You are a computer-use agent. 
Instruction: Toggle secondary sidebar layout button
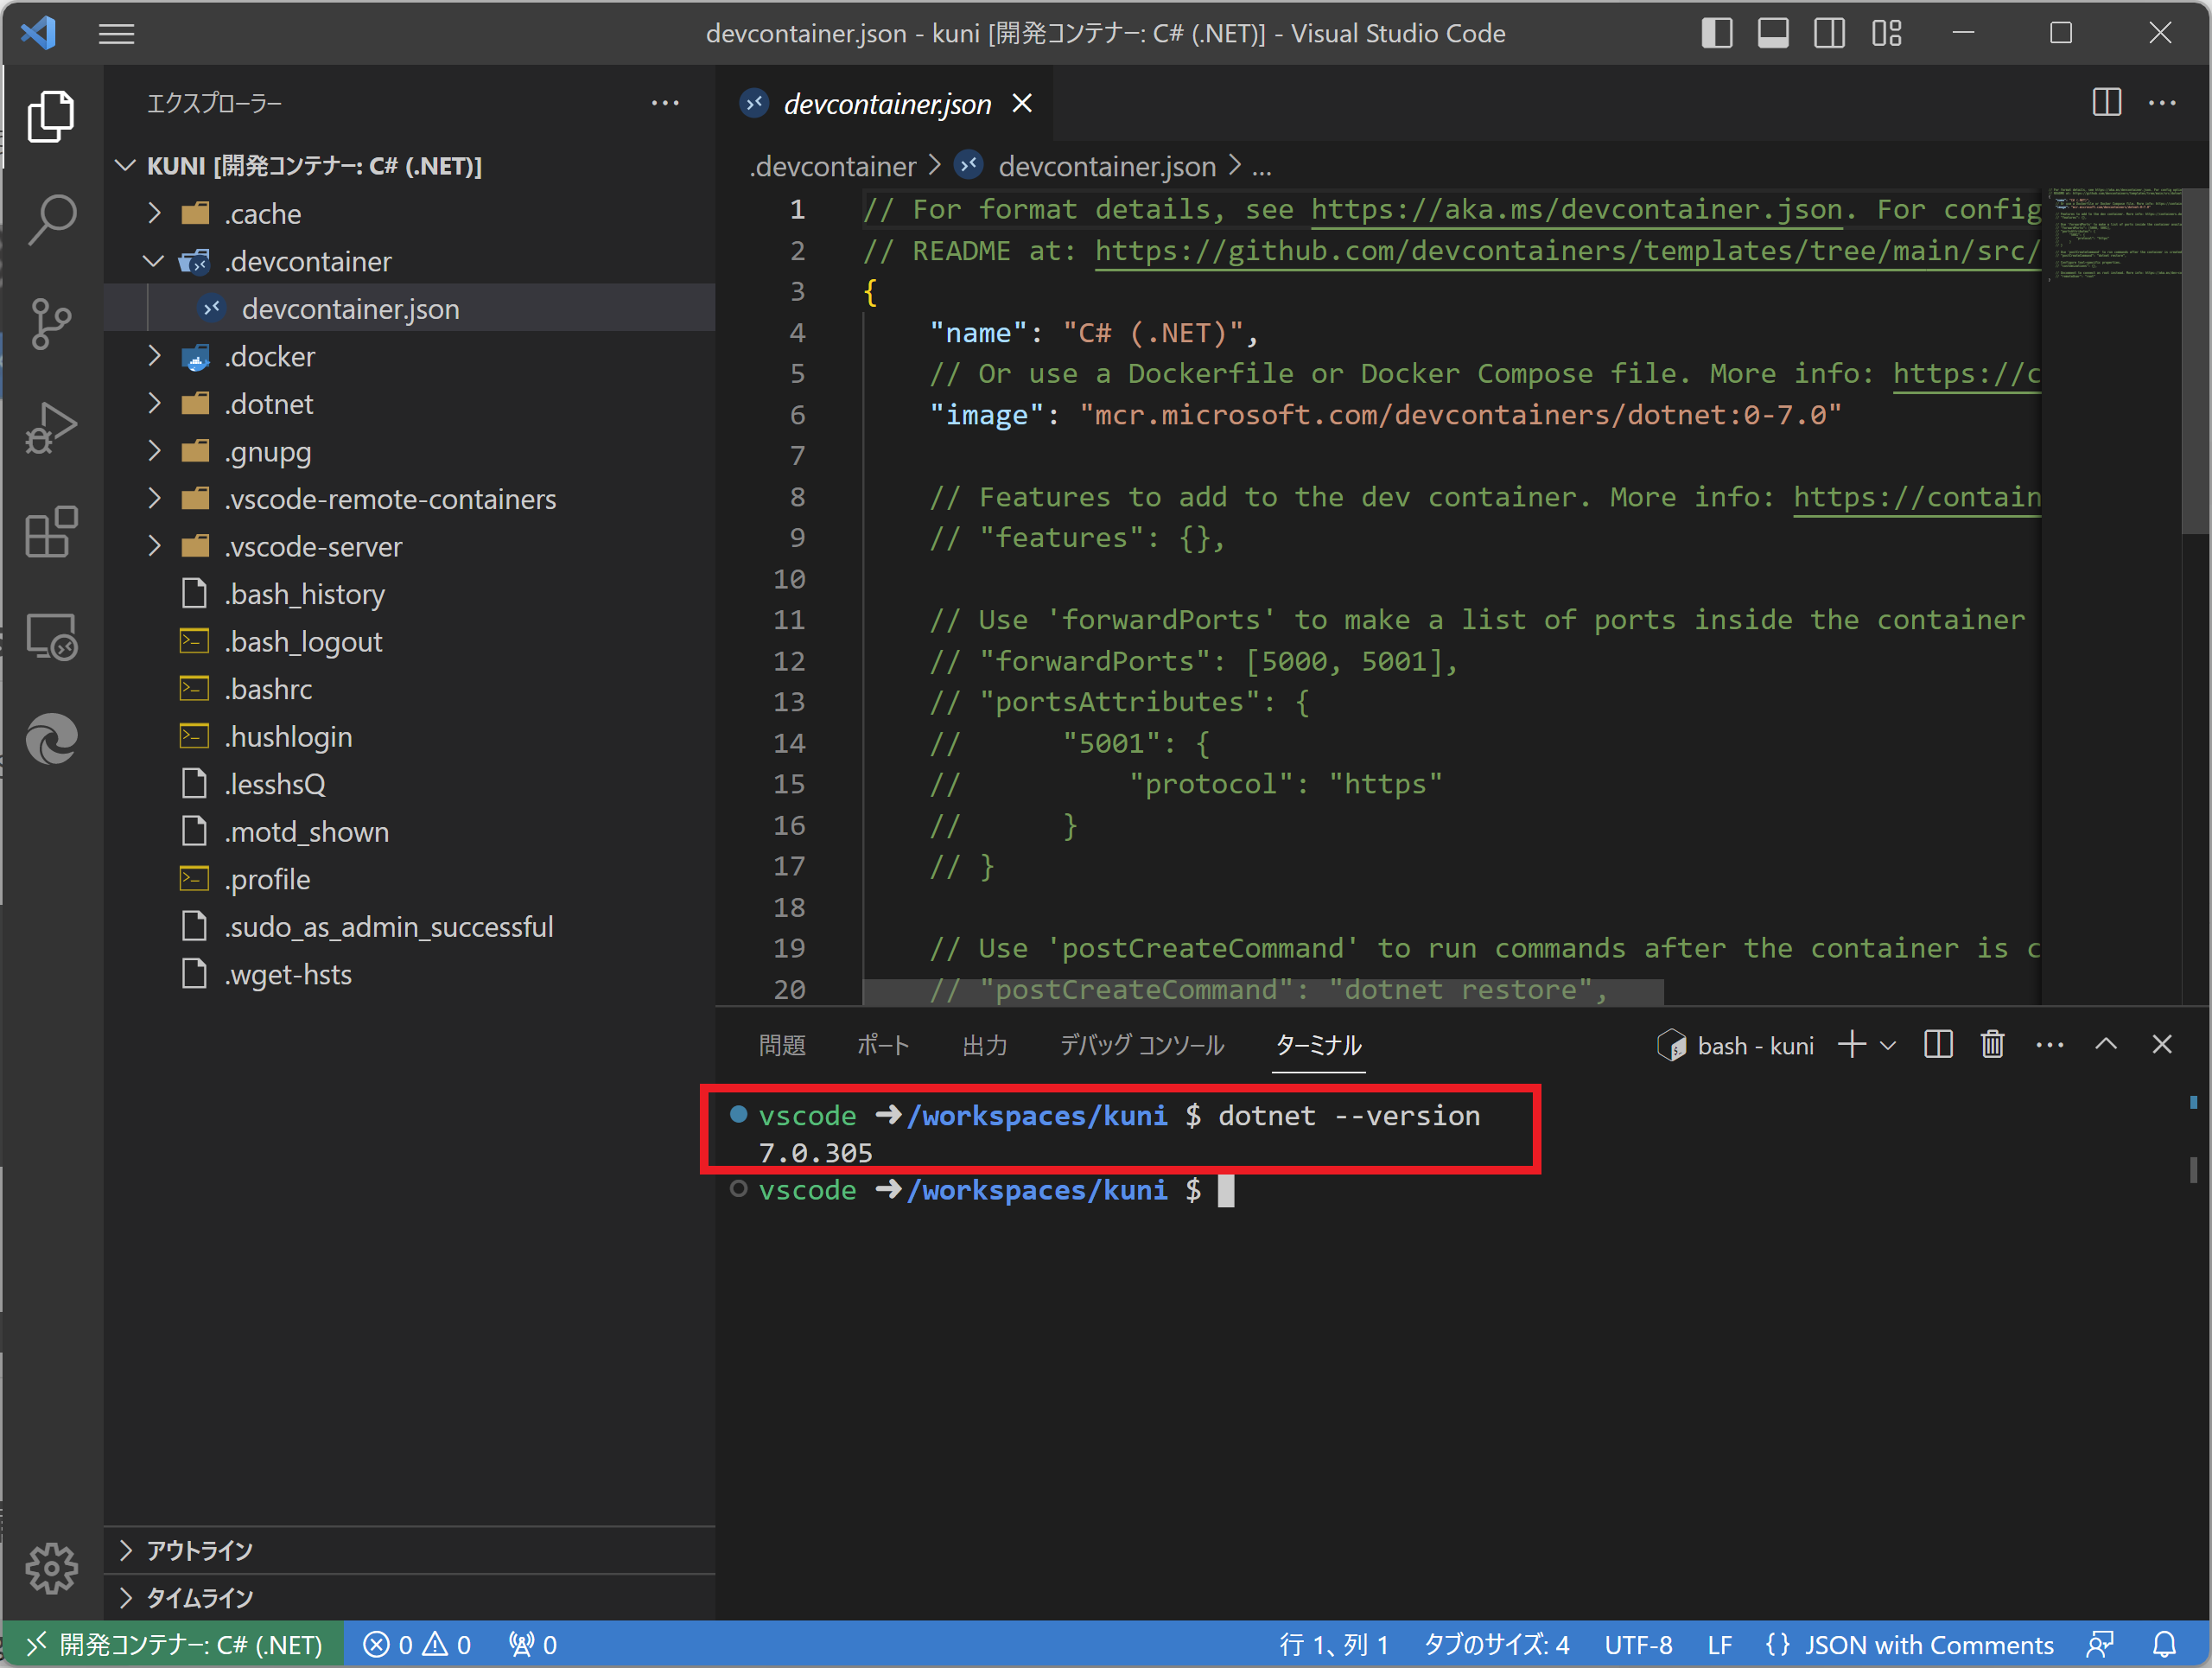(1830, 33)
